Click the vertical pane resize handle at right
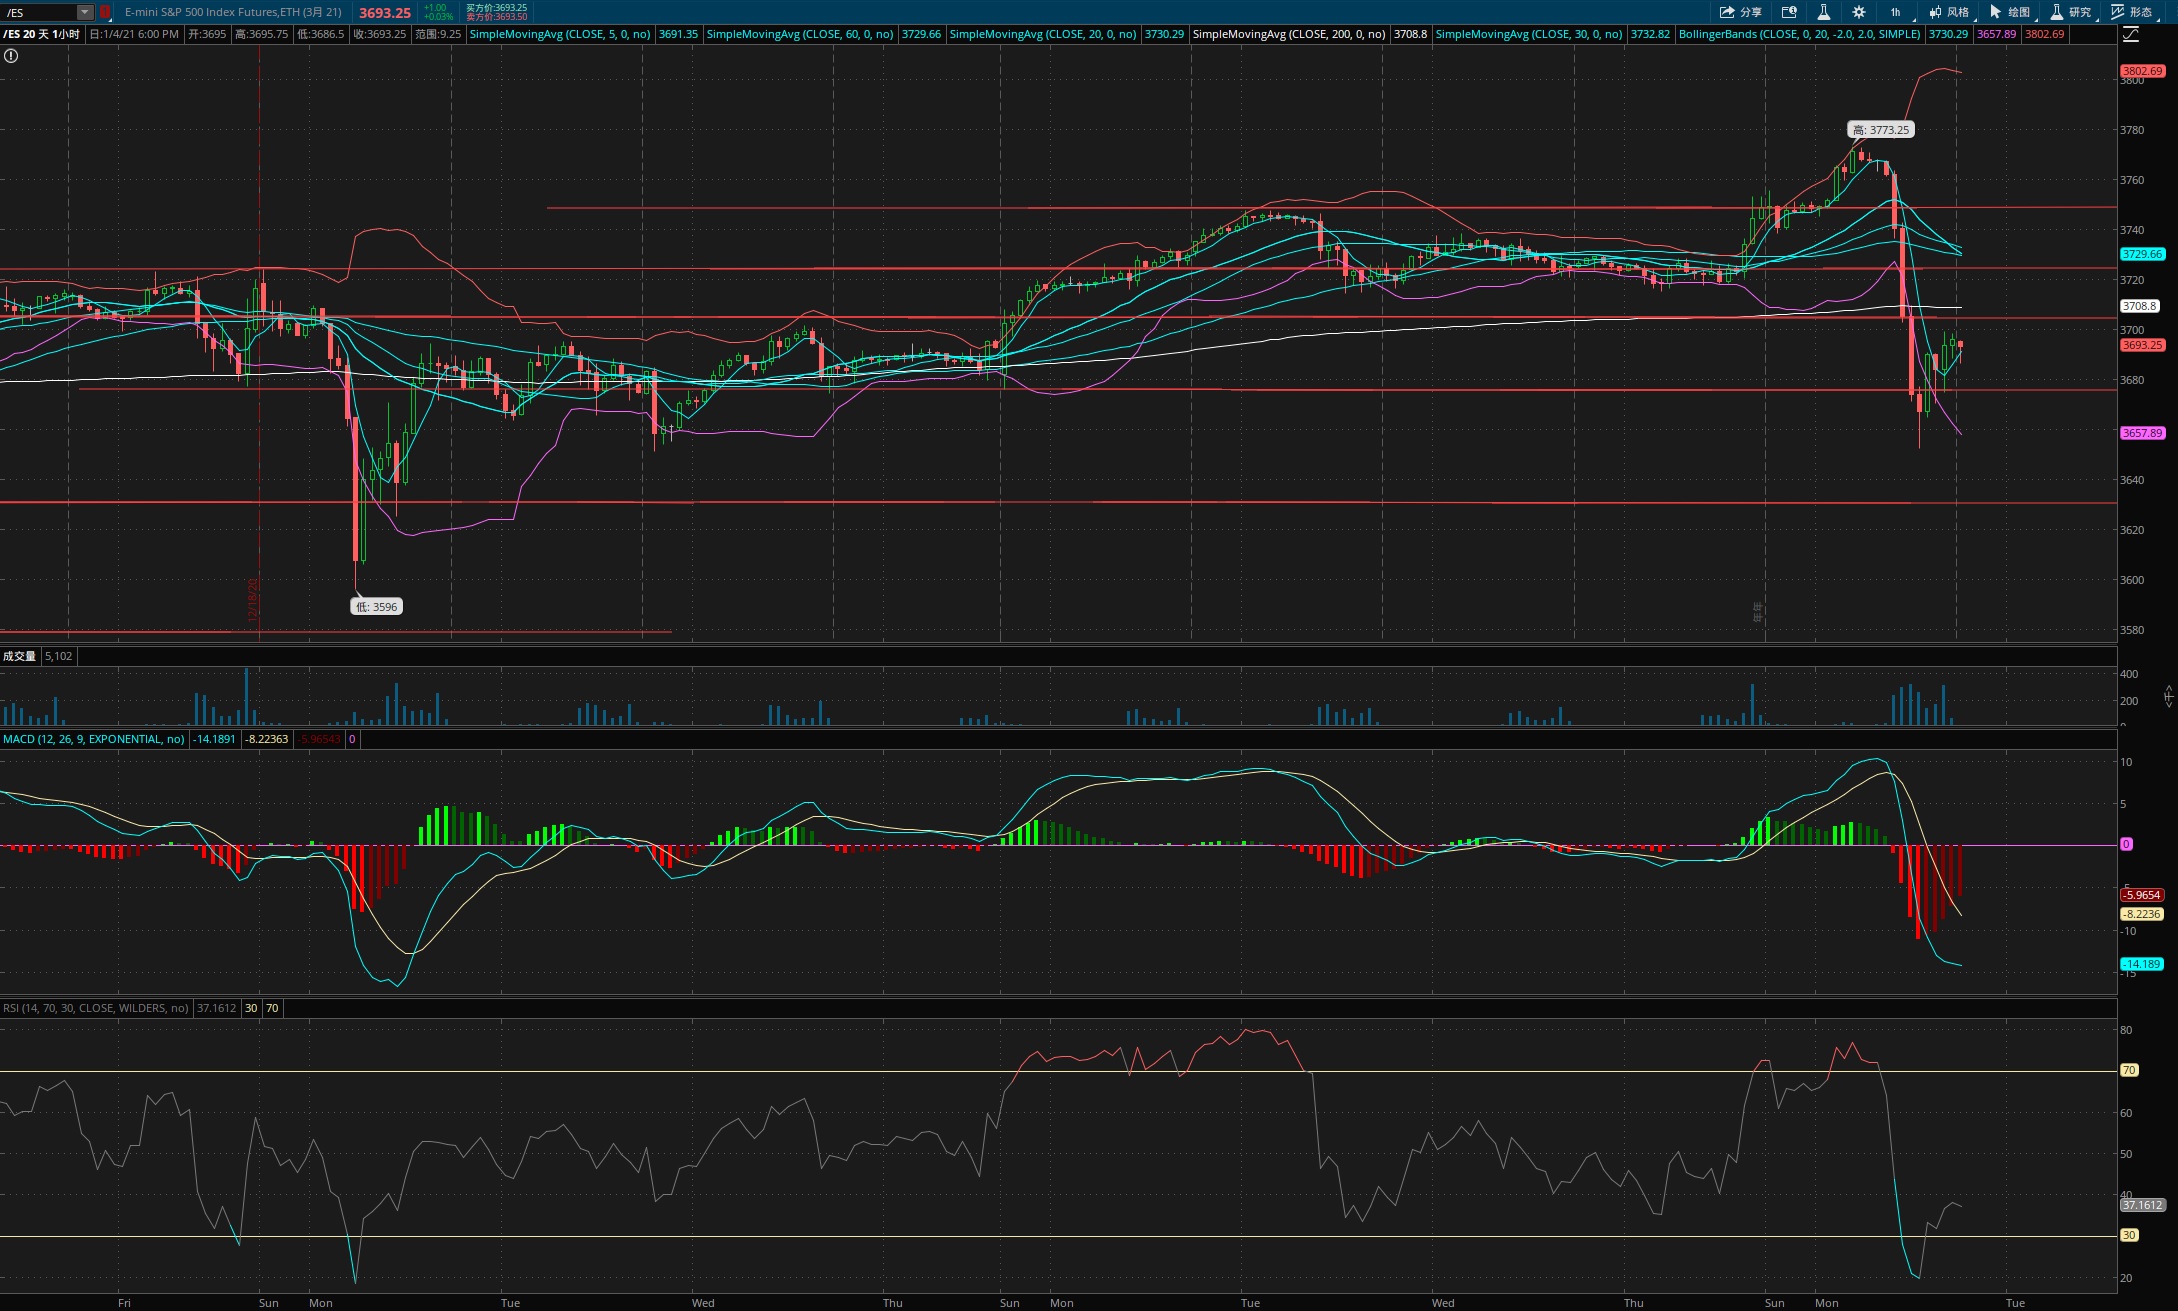The height and width of the screenshot is (1311, 2178). pos(2168,696)
